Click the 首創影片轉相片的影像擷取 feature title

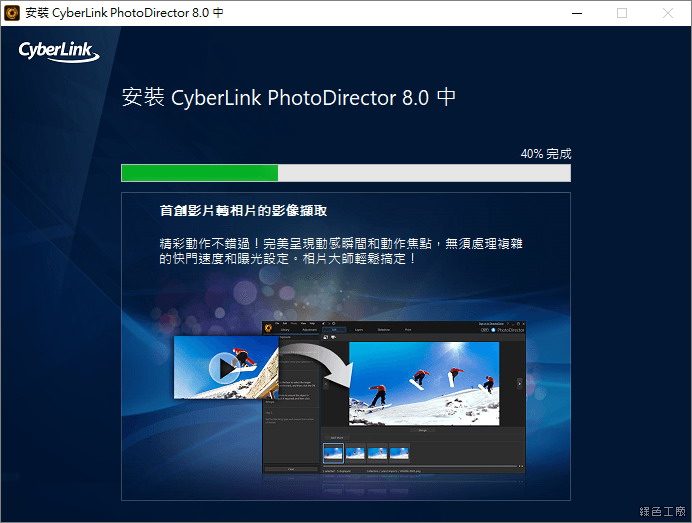243,211
